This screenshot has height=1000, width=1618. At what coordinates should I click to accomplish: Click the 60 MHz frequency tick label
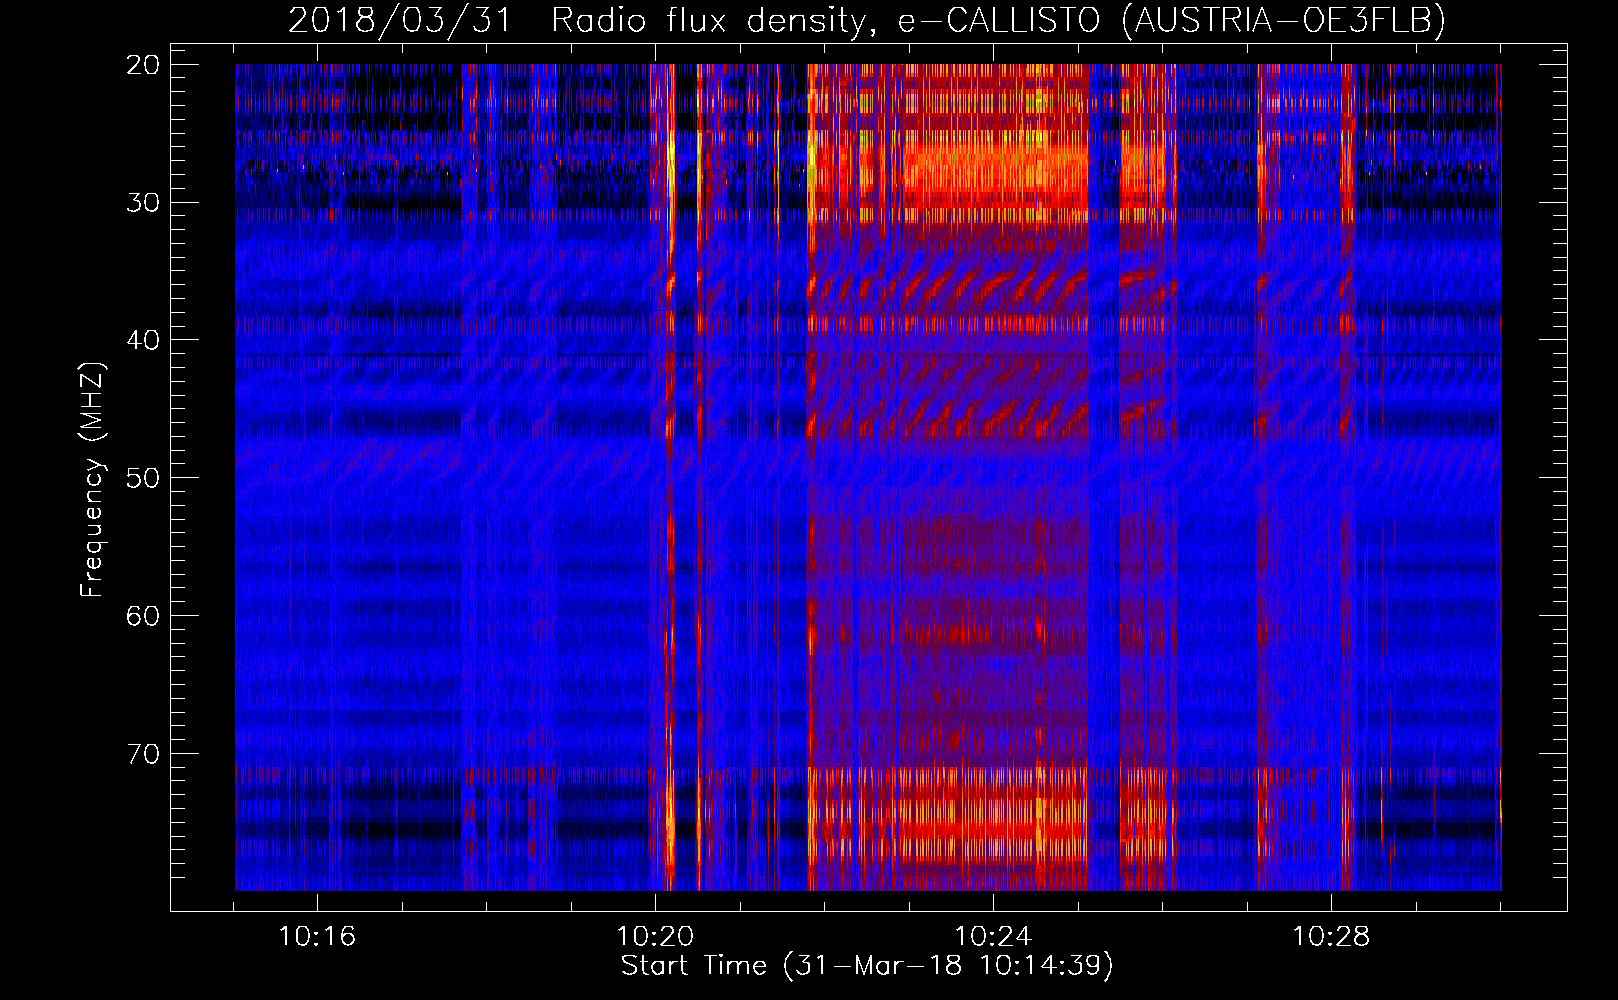click(143, 615)
